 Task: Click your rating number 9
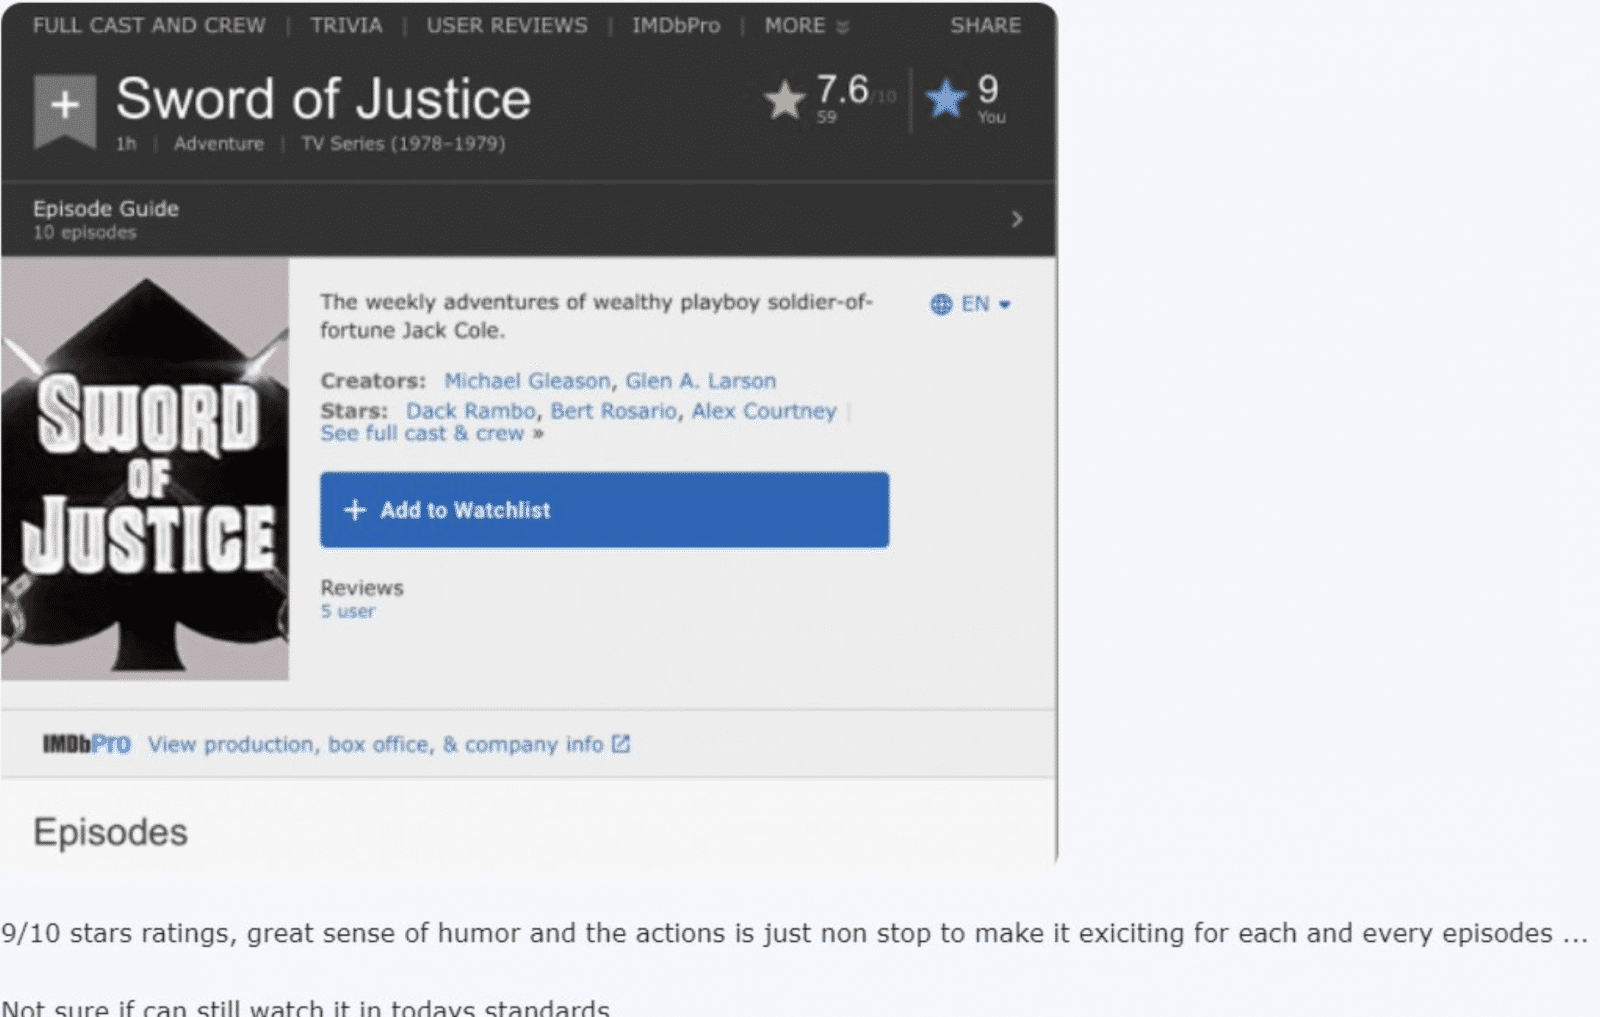coord(988,90)
